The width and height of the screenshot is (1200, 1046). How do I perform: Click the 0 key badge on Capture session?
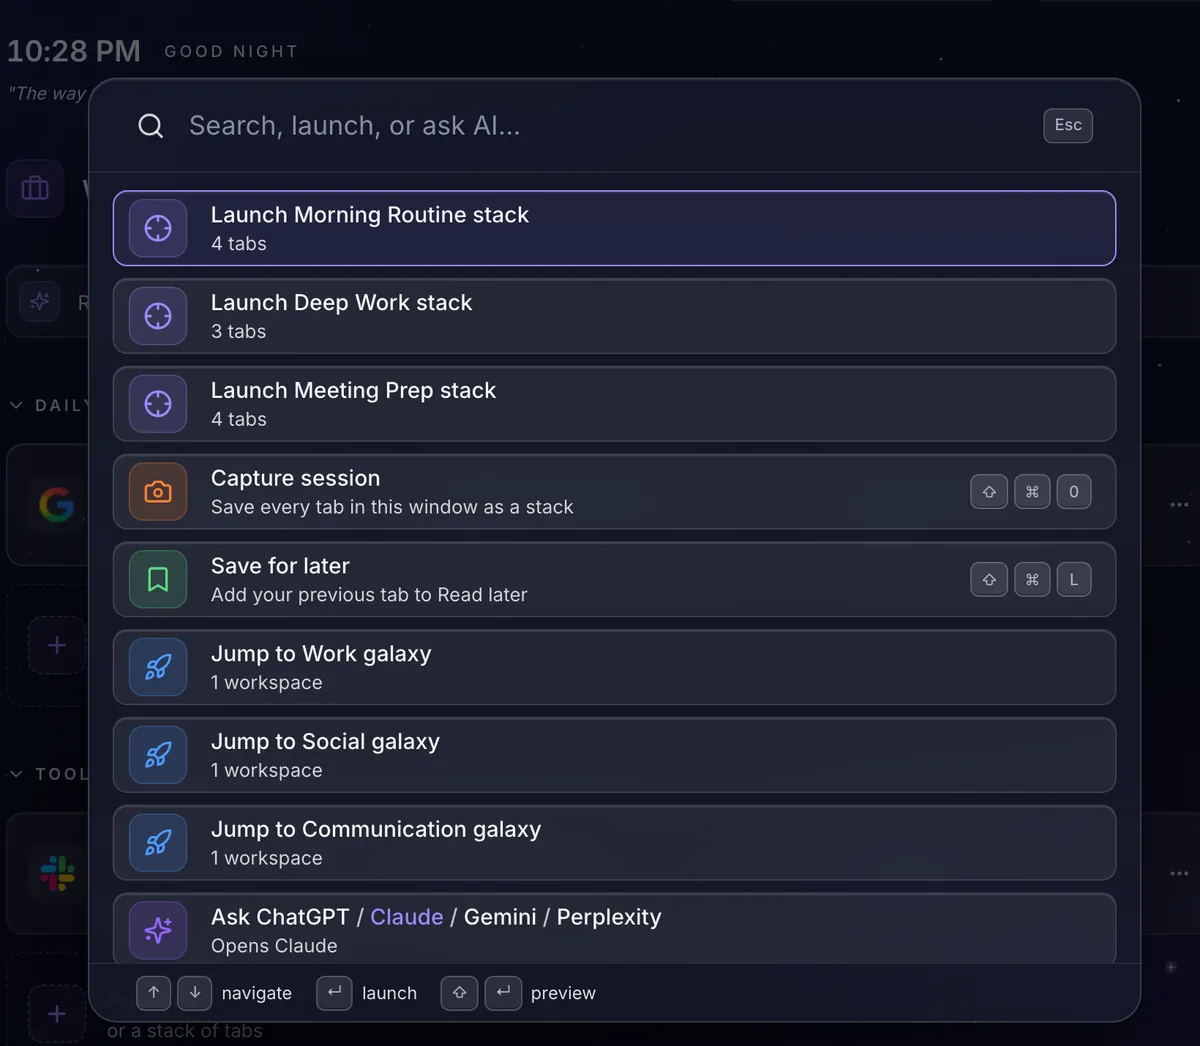pyautogui.click(x=1074, y=492)
